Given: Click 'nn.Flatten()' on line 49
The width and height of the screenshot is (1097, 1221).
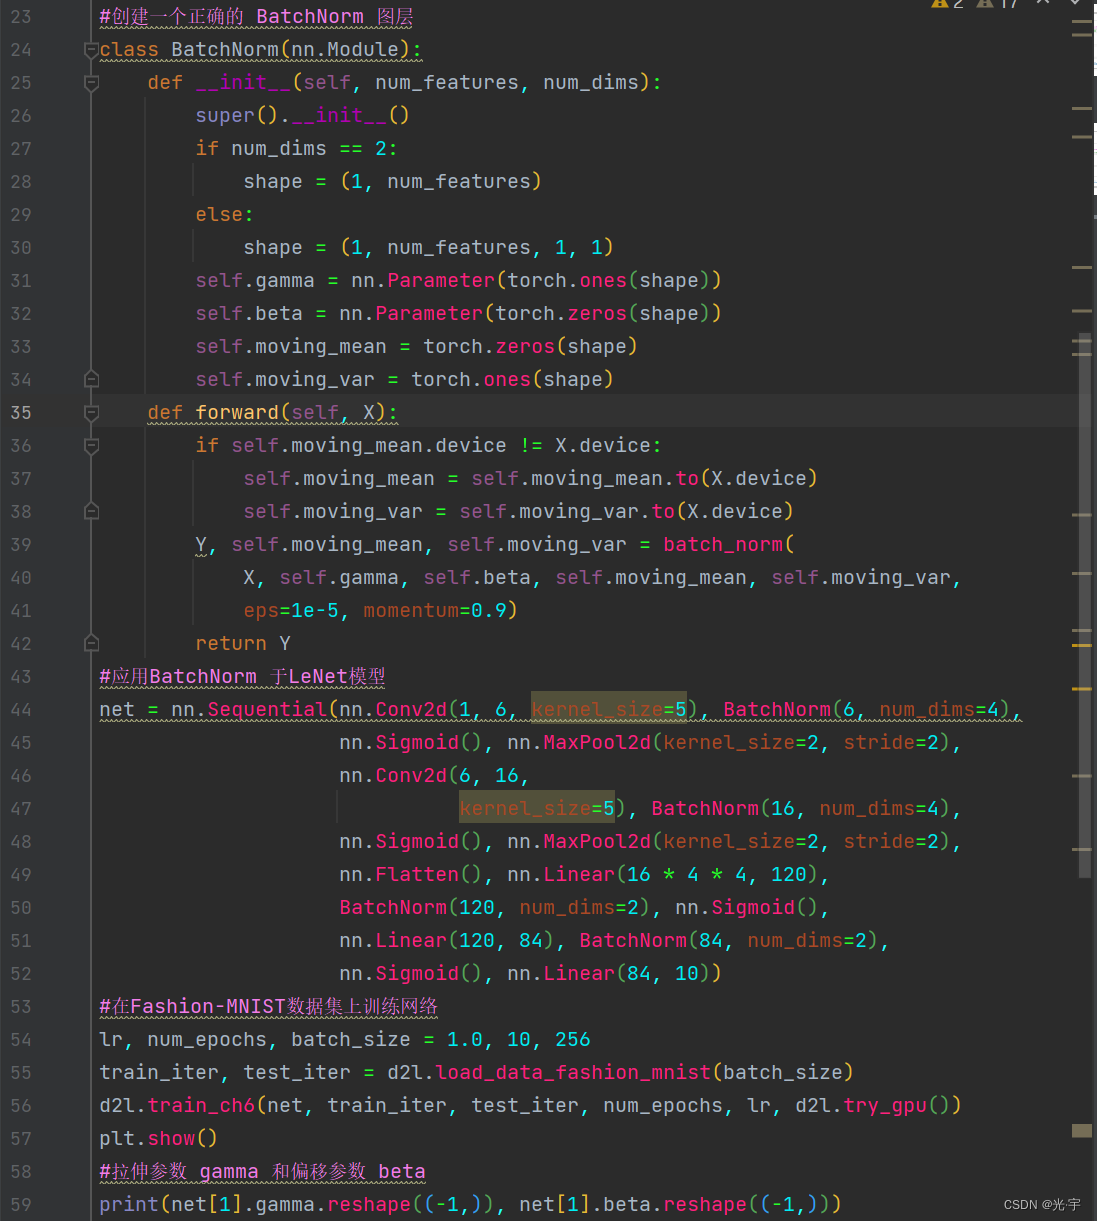Looking at the screenshot, I should tap(411, 875).
